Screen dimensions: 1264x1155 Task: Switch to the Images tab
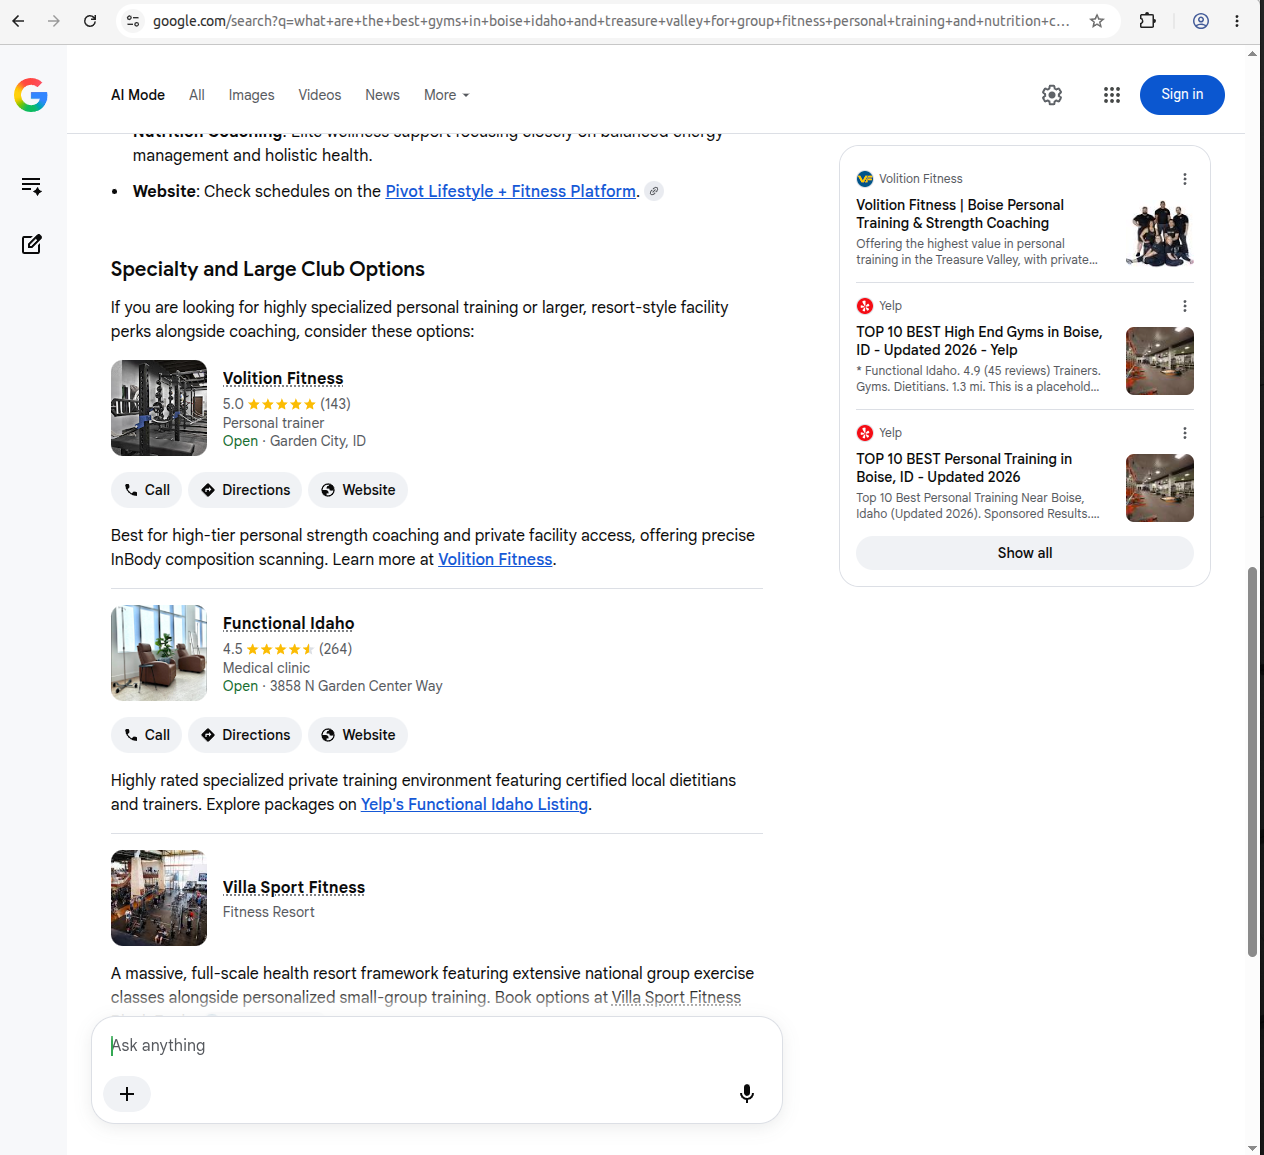[251, 95]
